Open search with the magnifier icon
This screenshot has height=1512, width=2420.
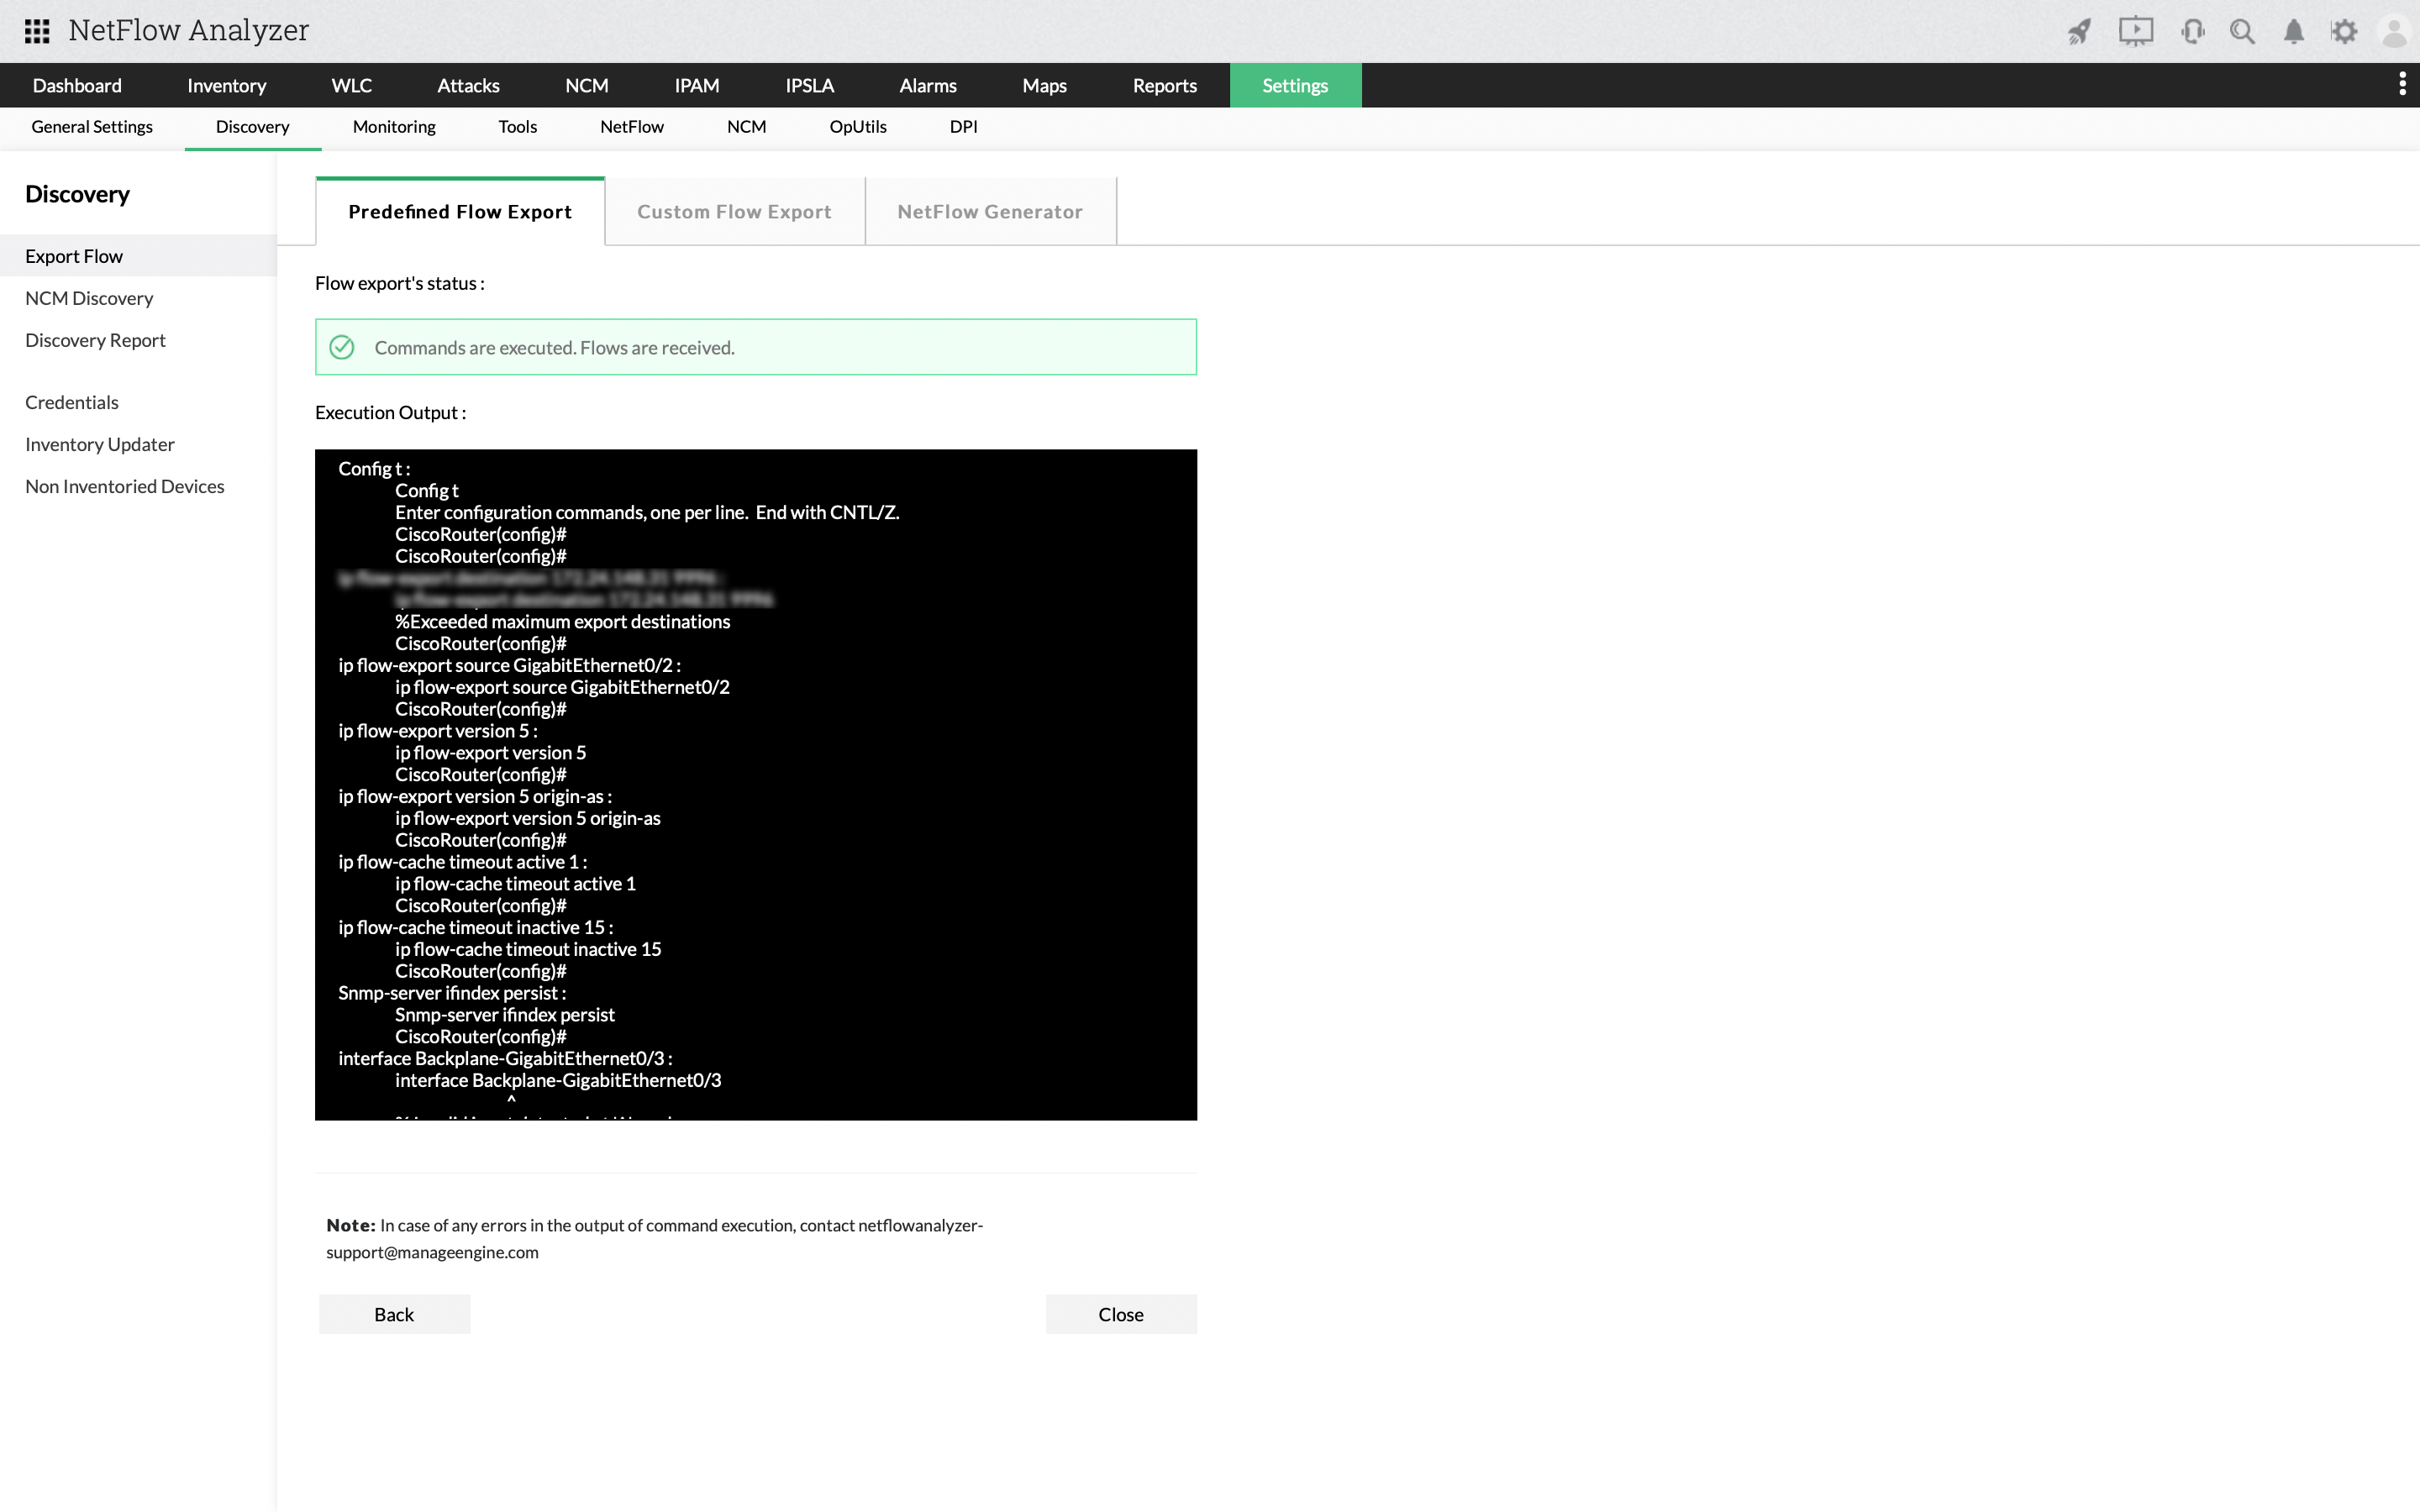[2242, 31]
